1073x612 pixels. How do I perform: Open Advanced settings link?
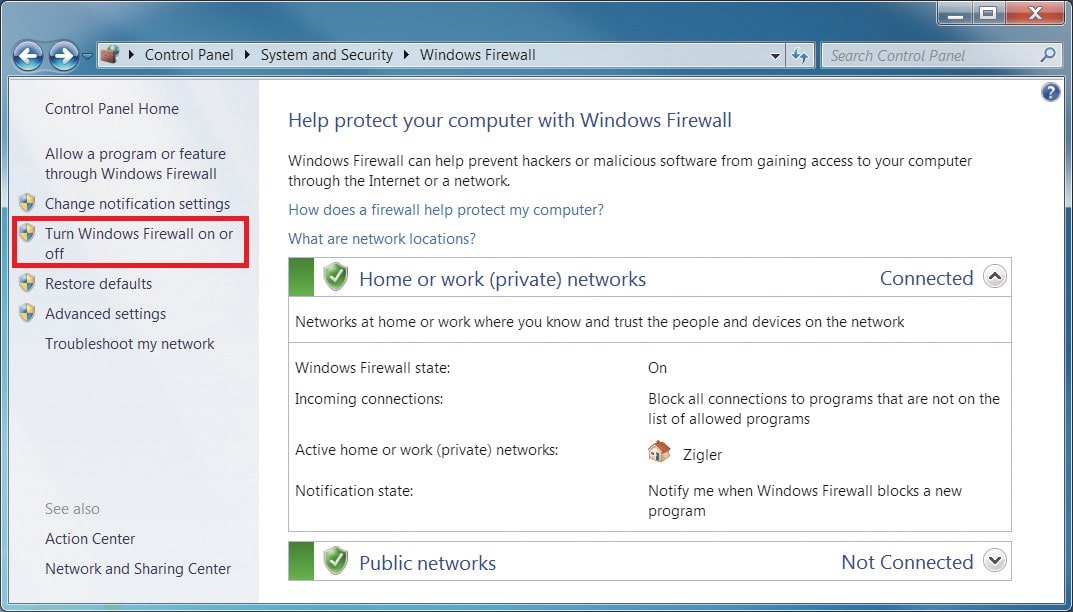[x=105, y=314]
